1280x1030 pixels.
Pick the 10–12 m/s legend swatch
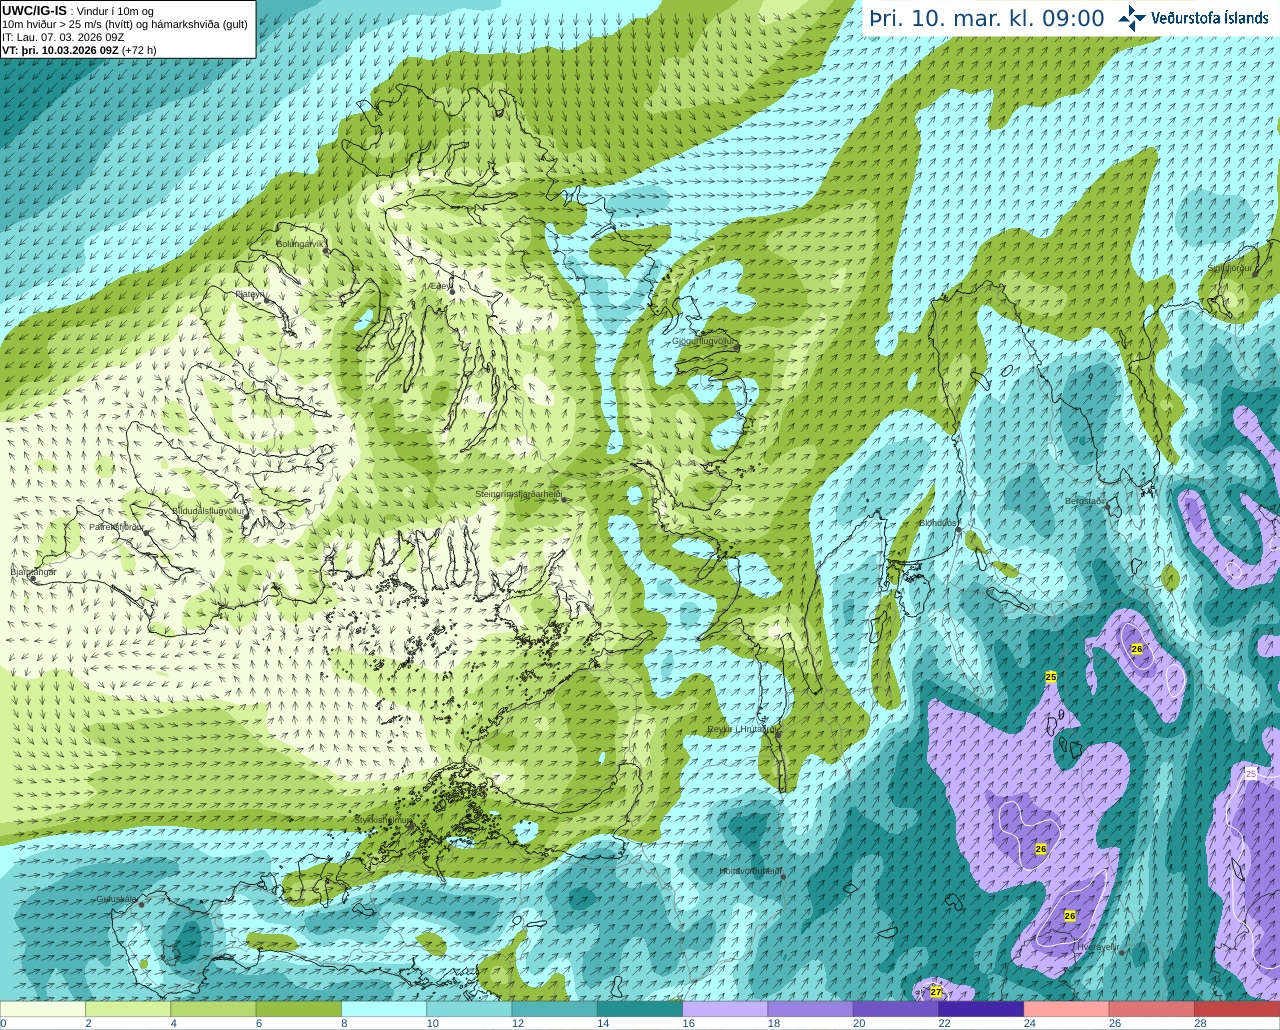469,1009
